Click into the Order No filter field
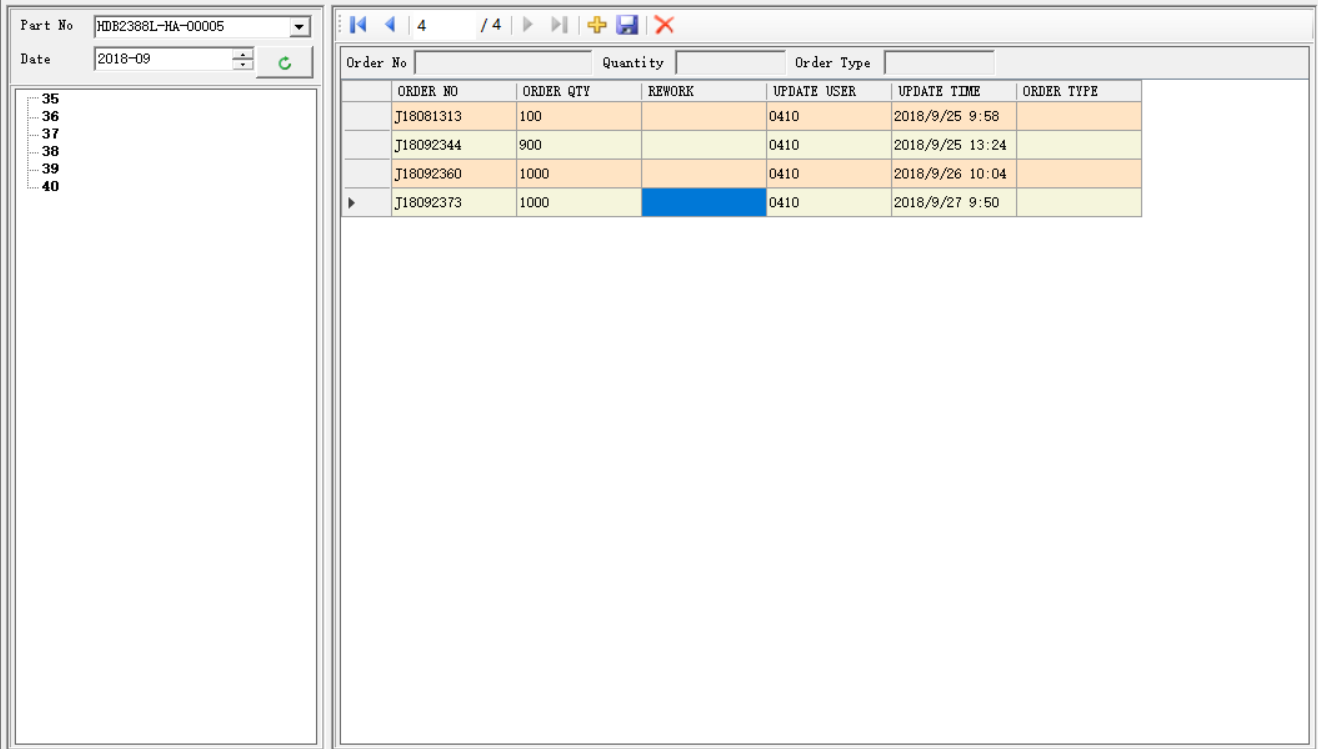Viewport: 1318px width, 749px height. tap(502, 63)
